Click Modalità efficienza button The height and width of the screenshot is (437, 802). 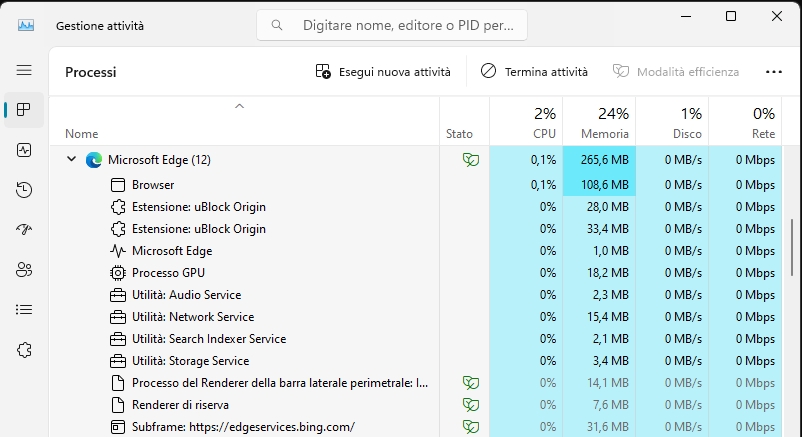point(676,72)
